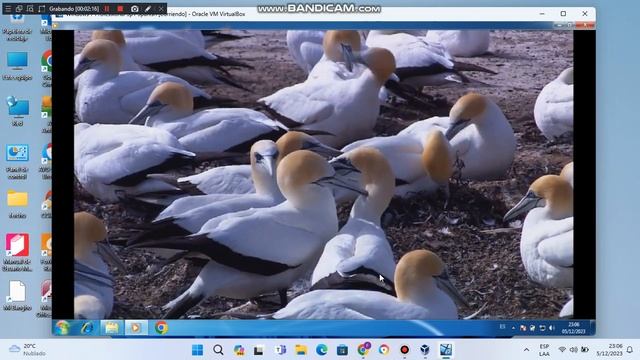Take a screenshot with Bandicam camera icon
Viewport: 640px width, 360px height.
(135, 9)
